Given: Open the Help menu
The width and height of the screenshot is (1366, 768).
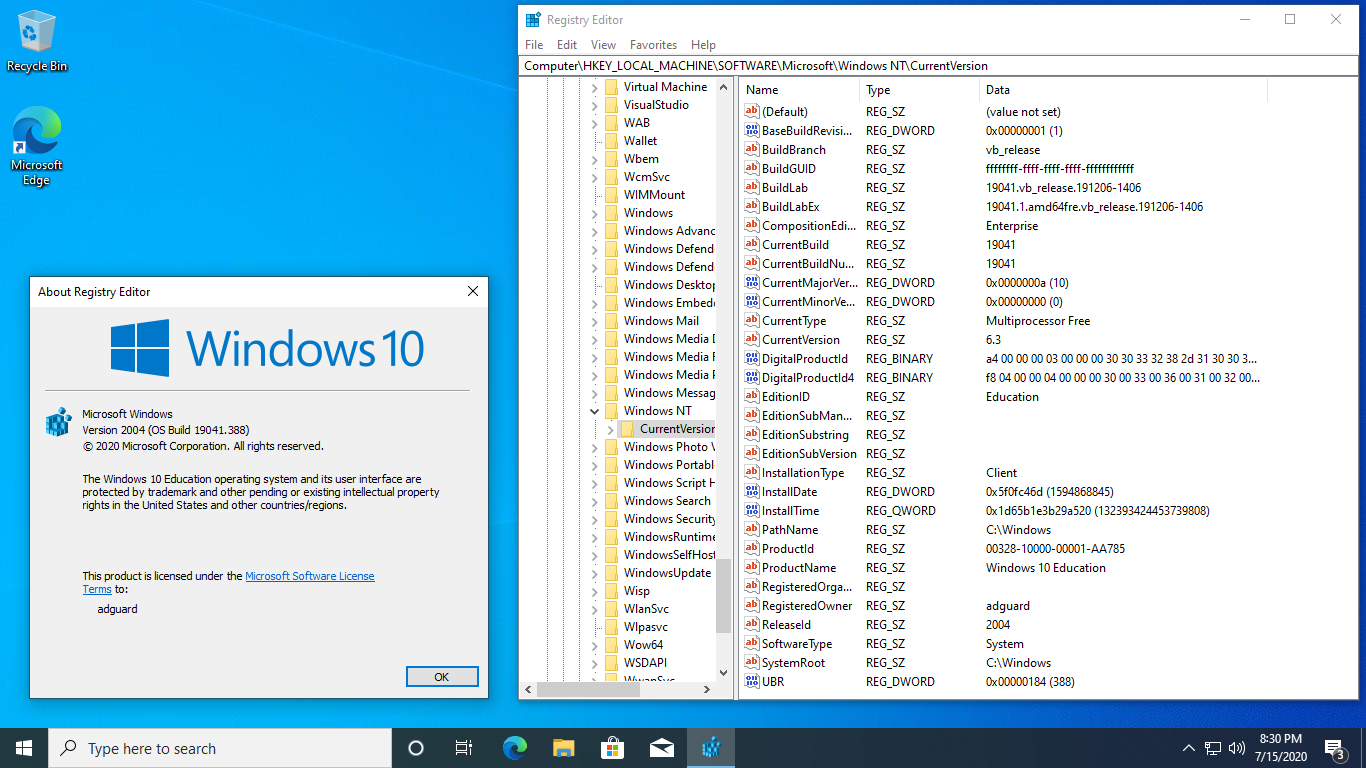Looking at the screenshot, I should point(703,45).
